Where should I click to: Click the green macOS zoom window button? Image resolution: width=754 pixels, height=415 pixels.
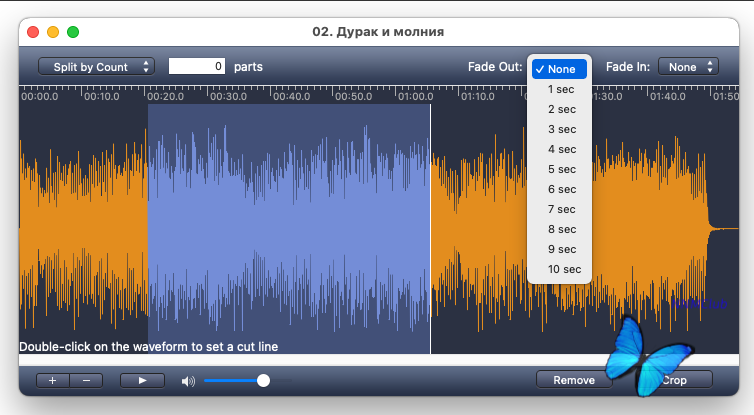tap(73, 32)
